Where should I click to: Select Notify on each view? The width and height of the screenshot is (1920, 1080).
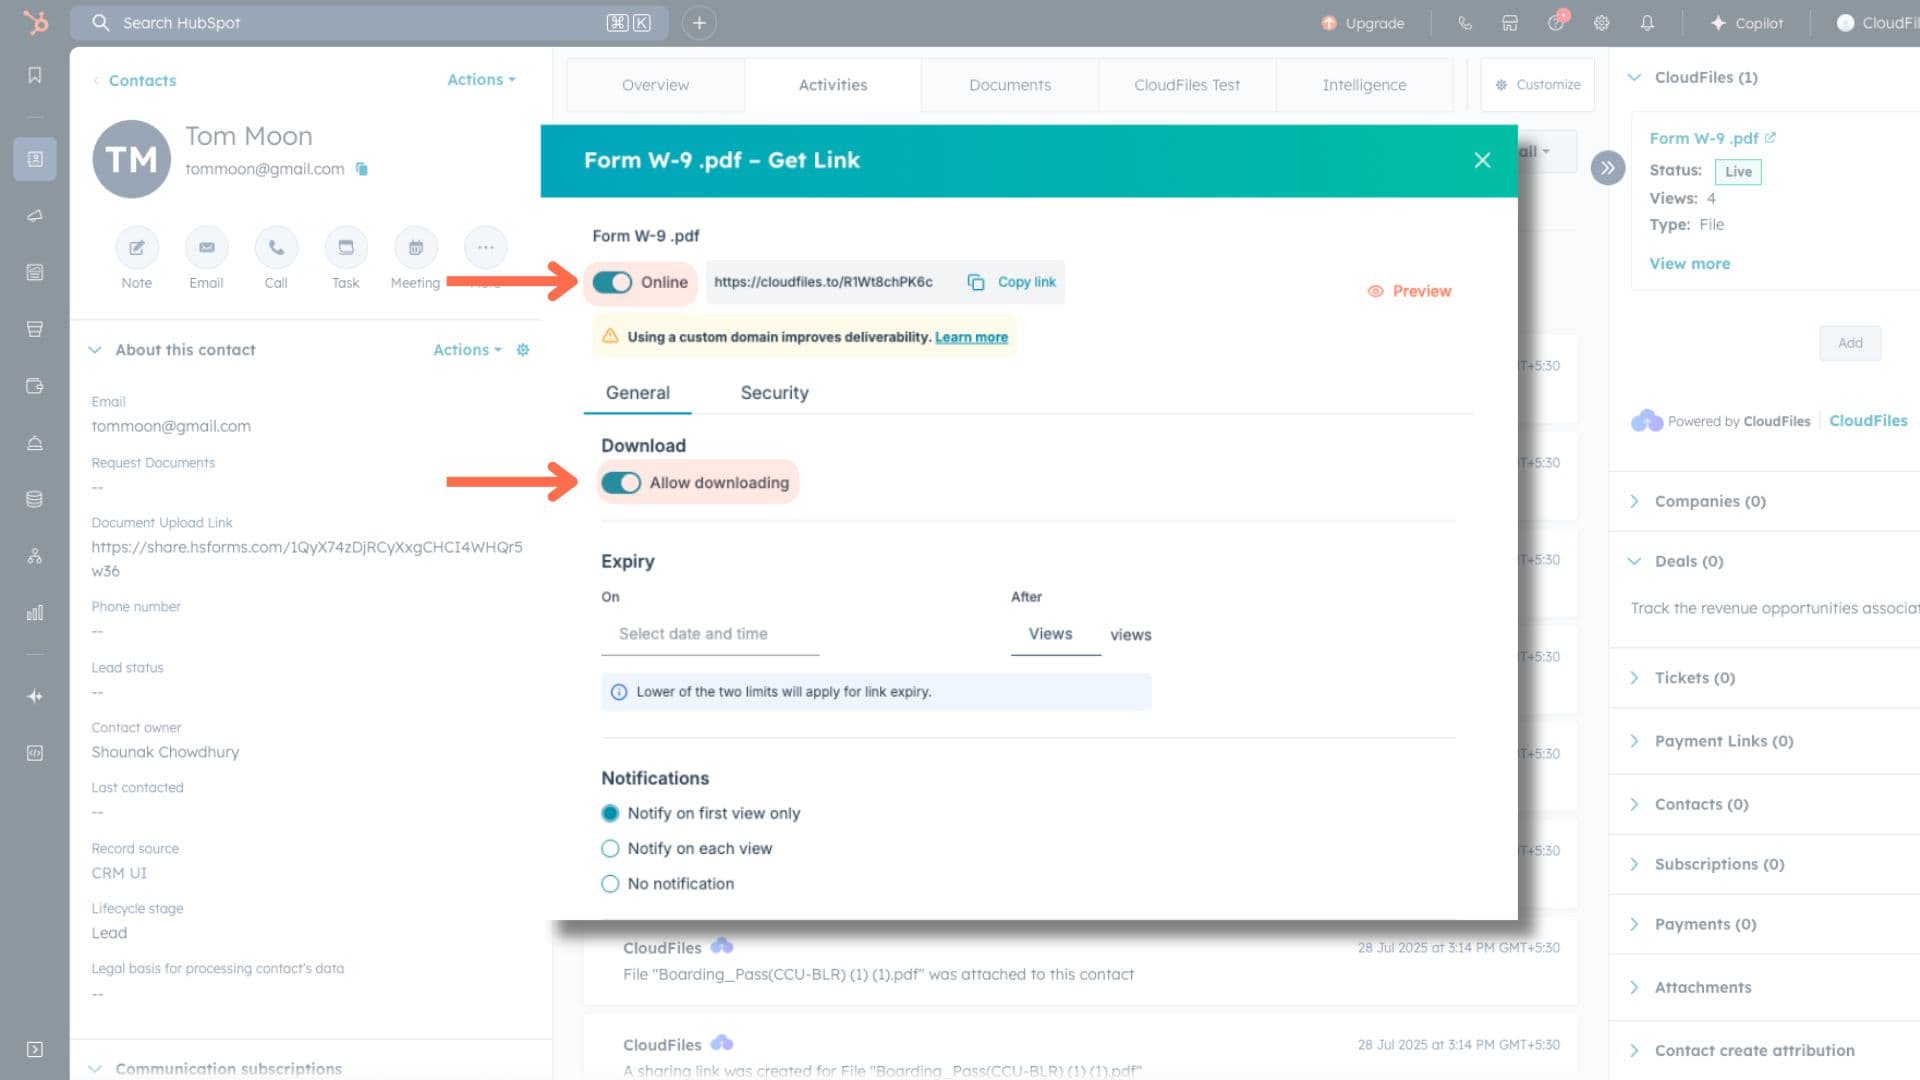[x=610, y=849]
